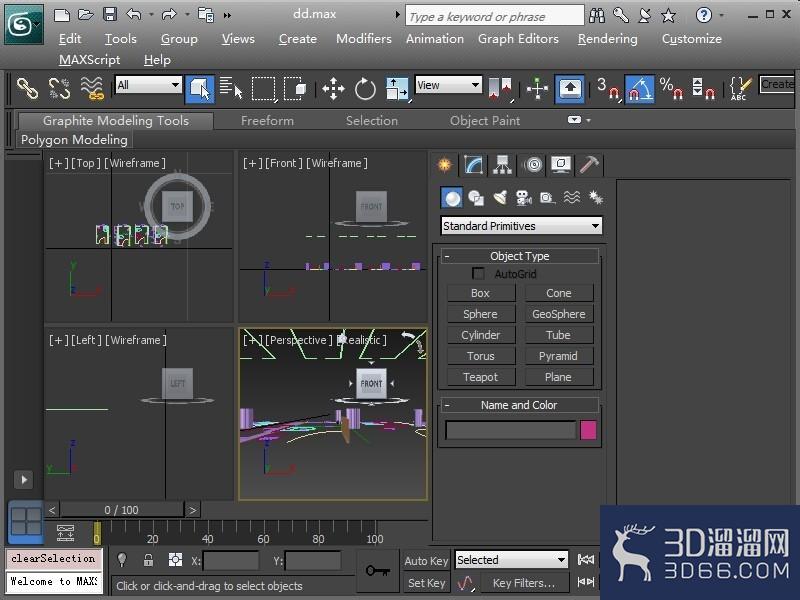
Task: Create a new scene file icon
Action: tap(62, 15)
